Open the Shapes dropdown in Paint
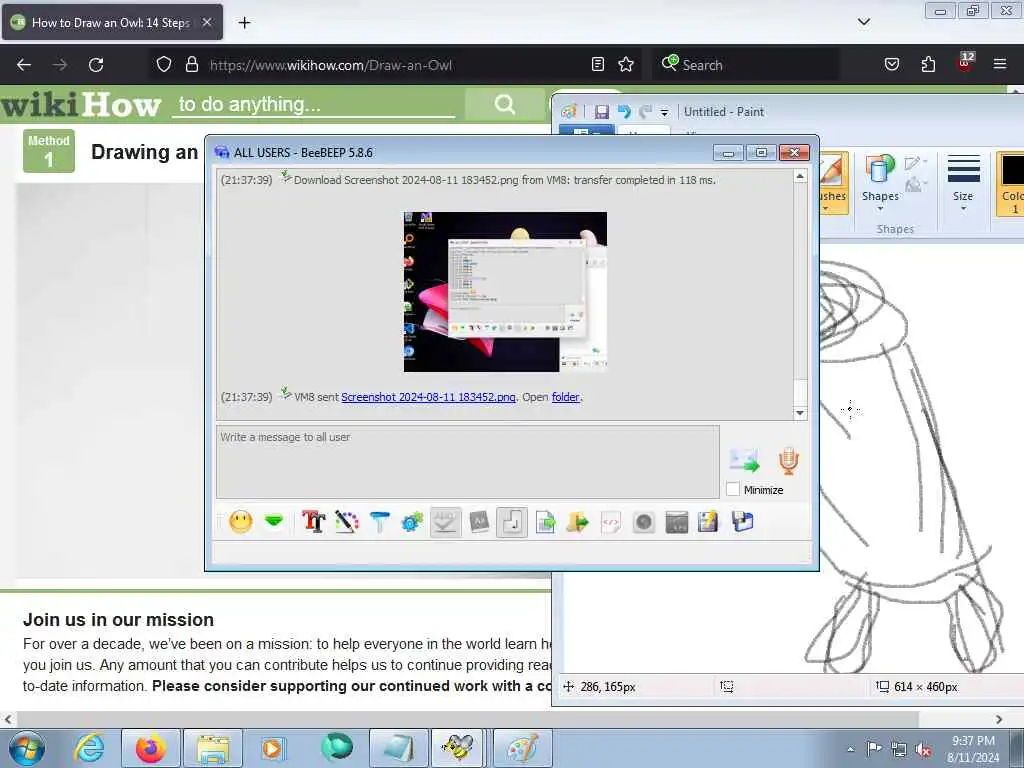 880,184
